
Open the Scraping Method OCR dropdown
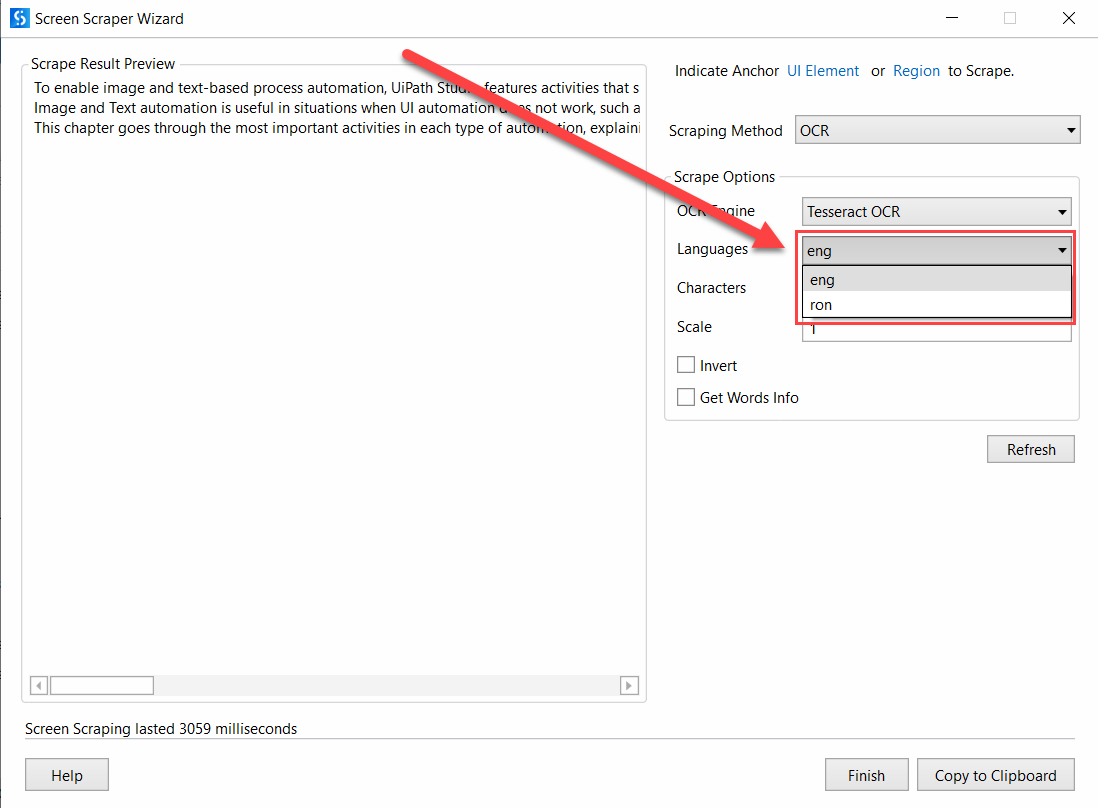click(937, 130)
